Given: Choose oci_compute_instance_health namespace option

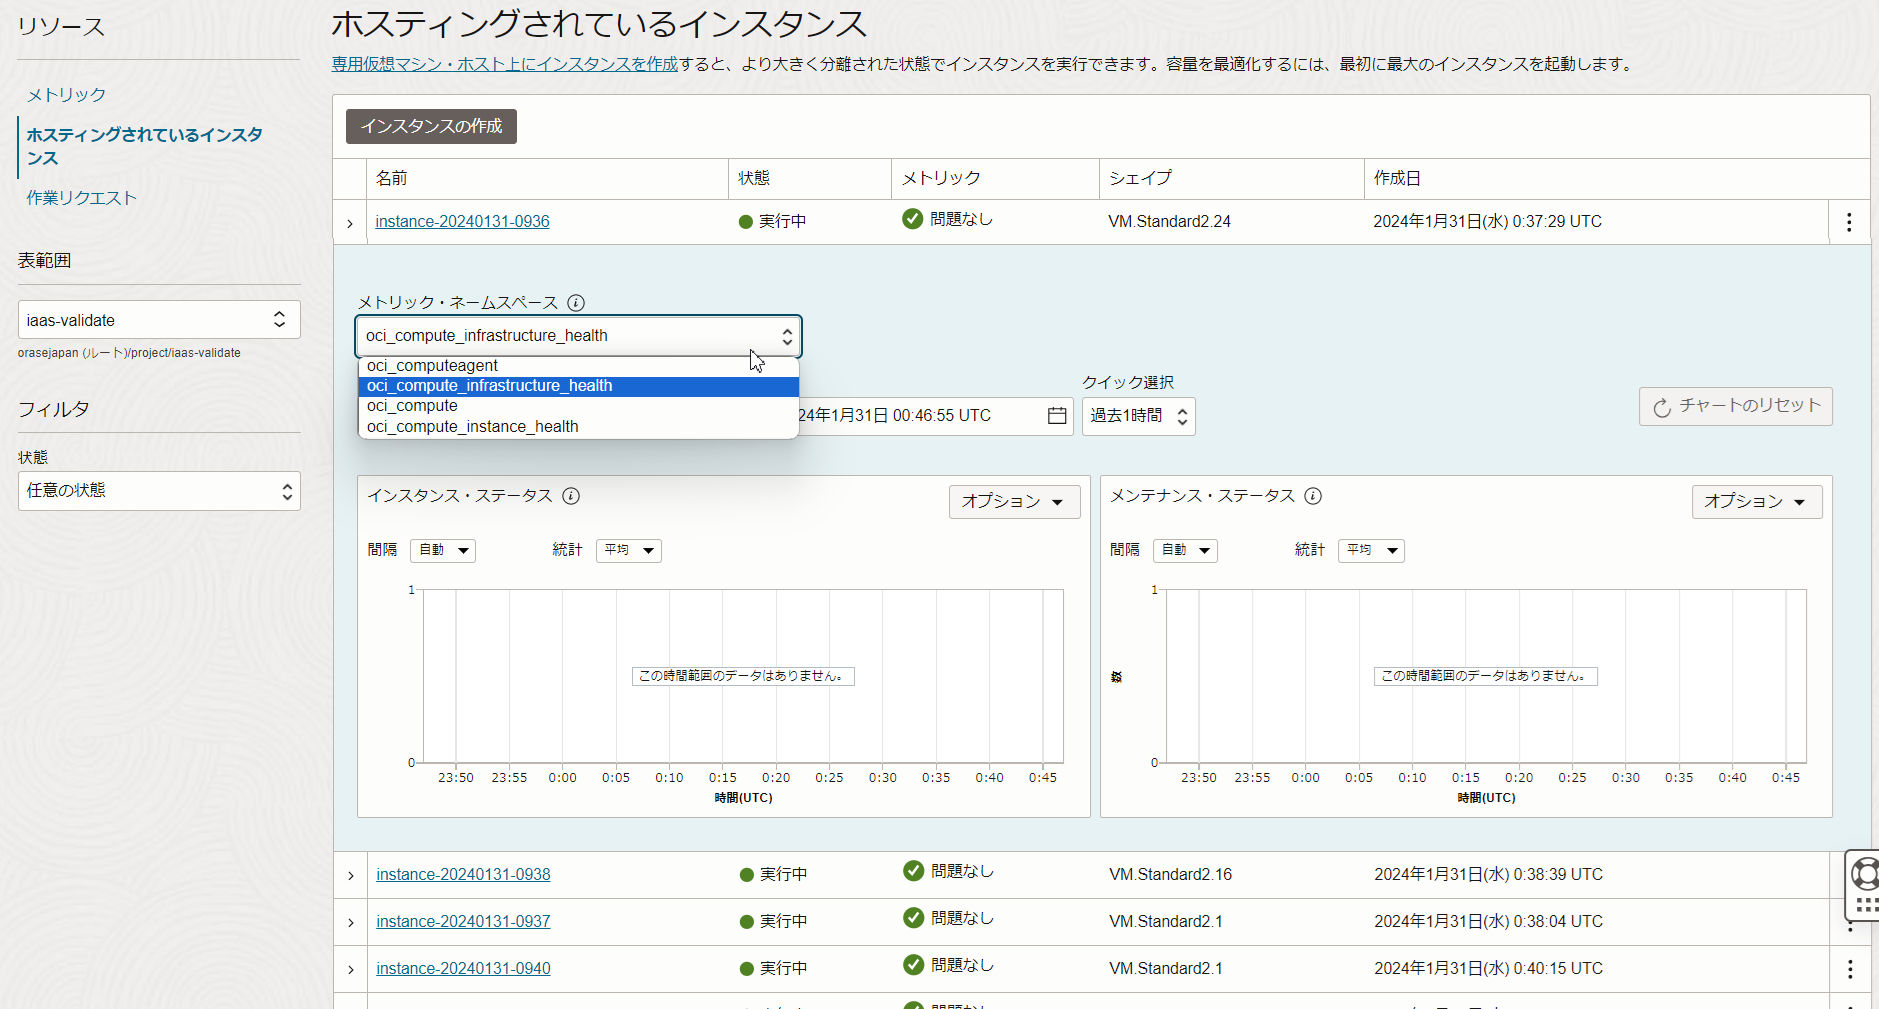Looking at the screenshot, I should (472, 427).
